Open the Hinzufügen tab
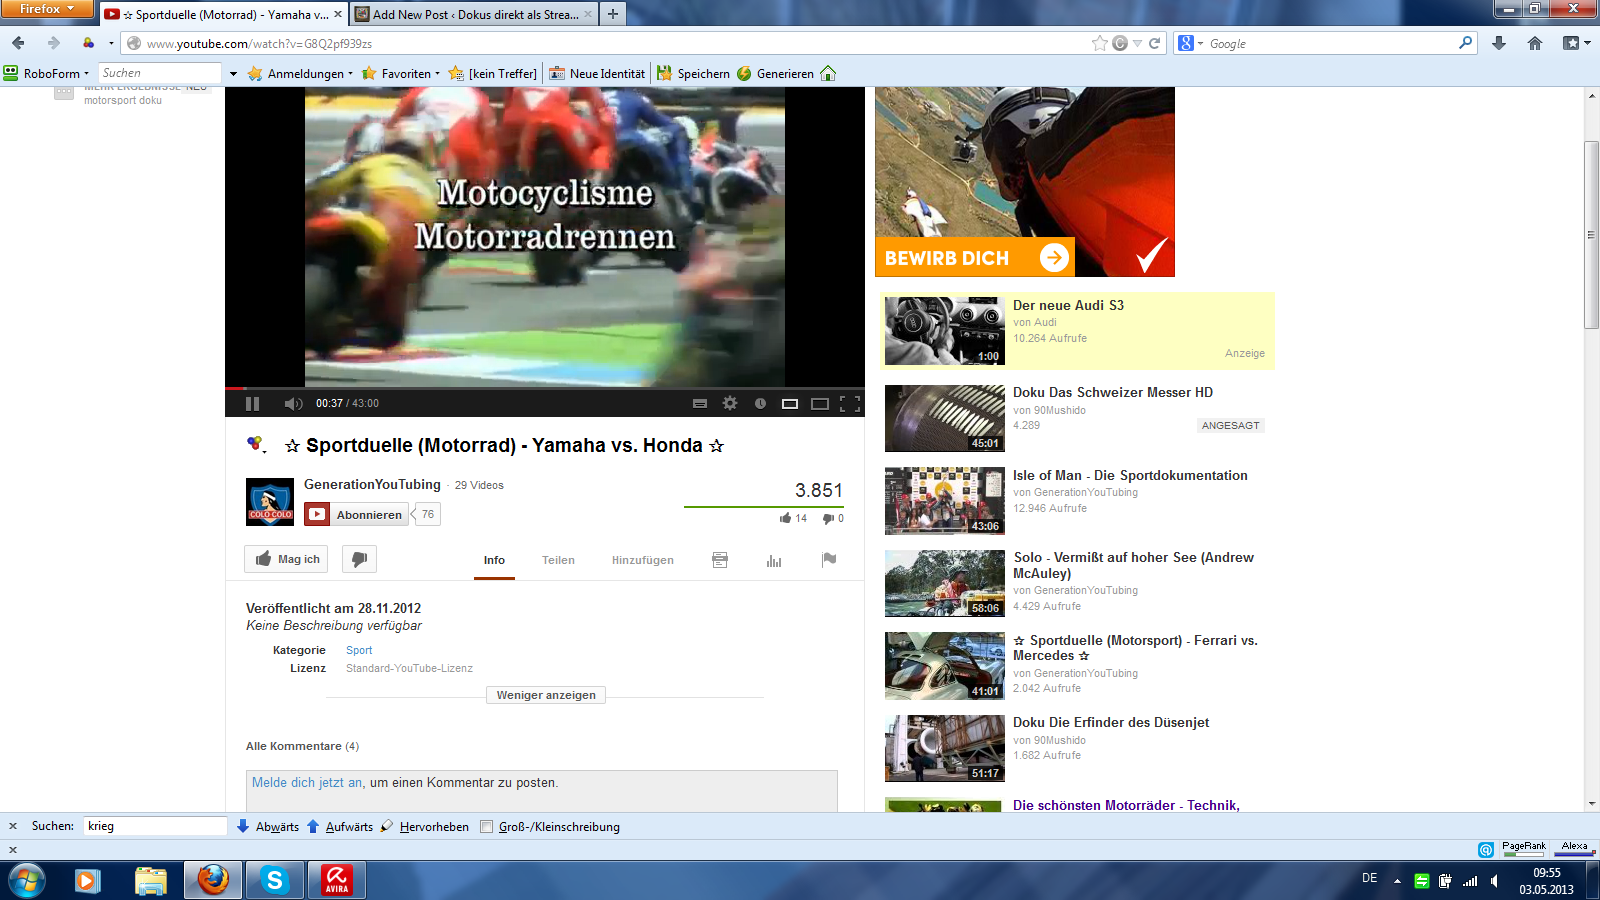Image resolution: width=1600 pixels, height=900 pixels. coord(643,560)
